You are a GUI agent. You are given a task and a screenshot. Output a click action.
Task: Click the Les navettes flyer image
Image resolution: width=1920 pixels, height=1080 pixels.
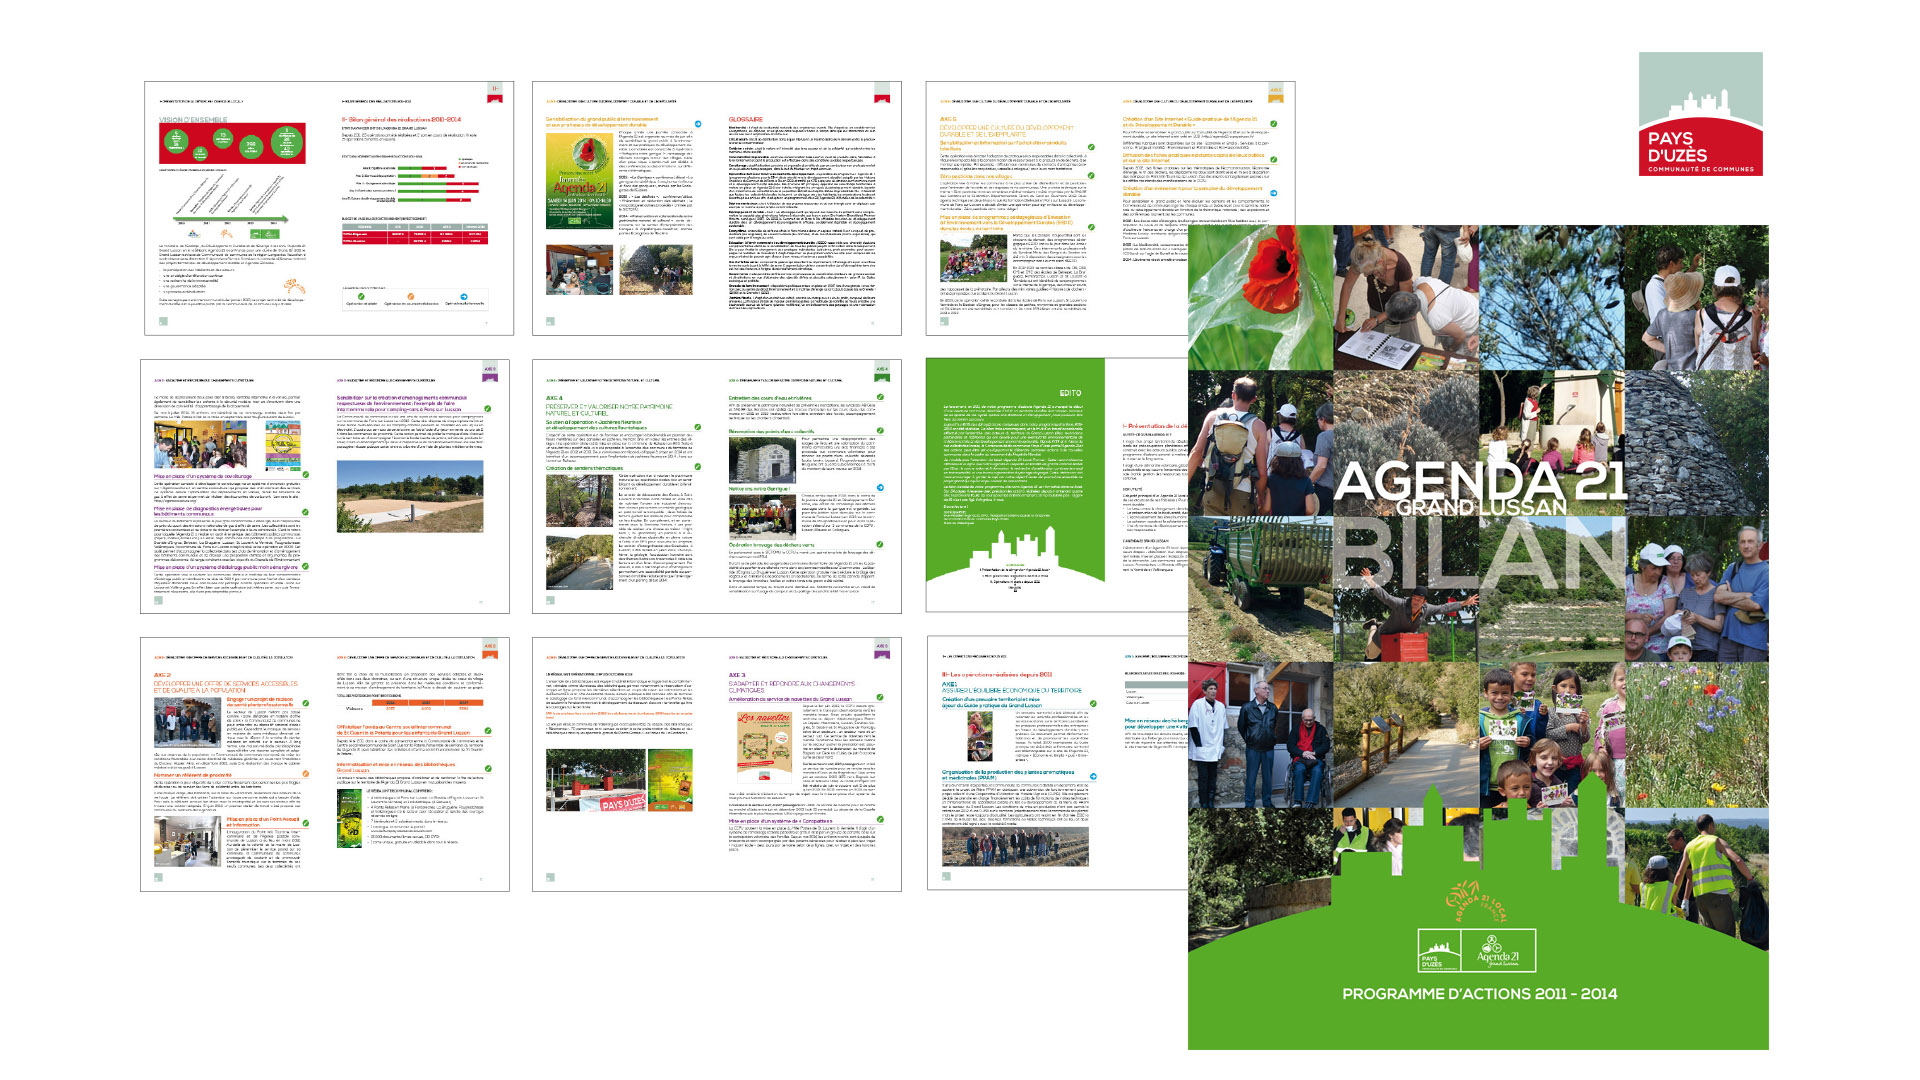tap(764, 748)
